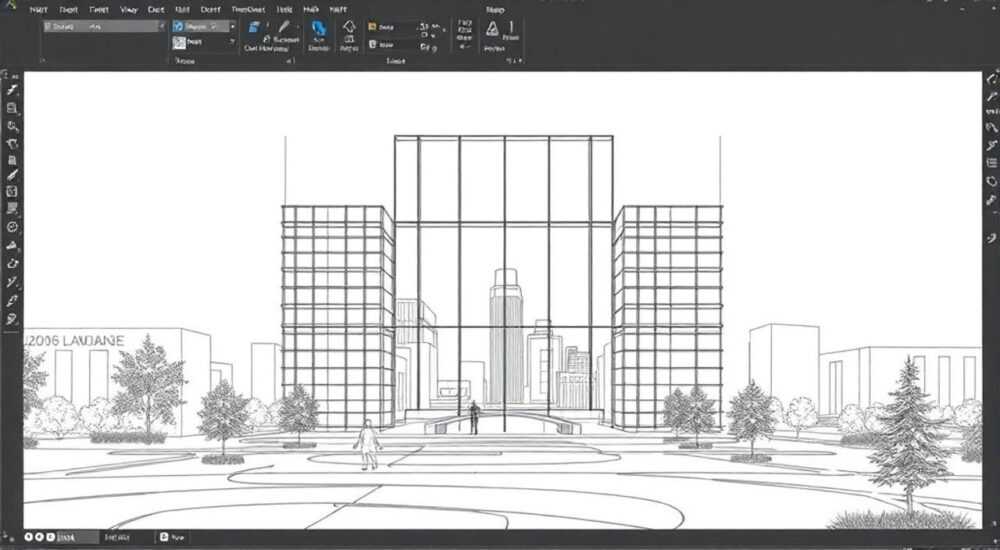
Task: Click the diamond-shaped ribbon icon
Action: pos(349,27)
